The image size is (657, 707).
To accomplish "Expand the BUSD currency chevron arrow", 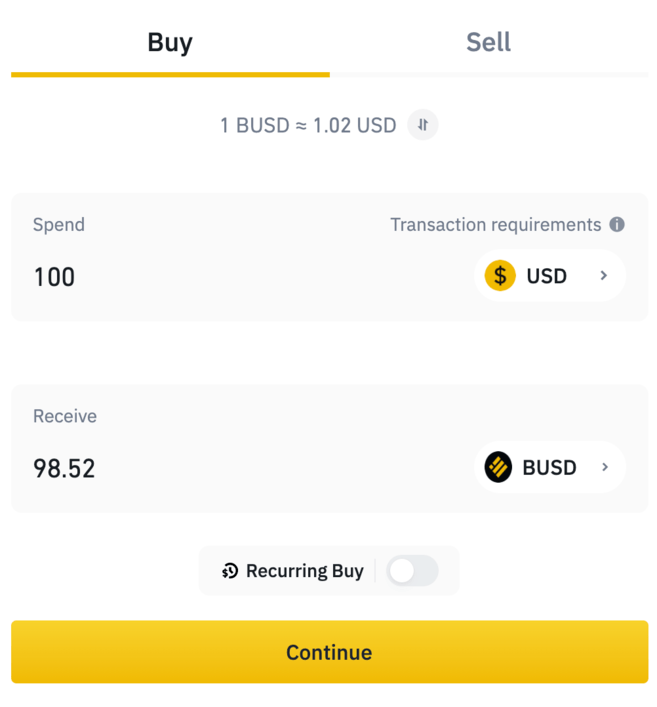I will click(x=604, y=467).
